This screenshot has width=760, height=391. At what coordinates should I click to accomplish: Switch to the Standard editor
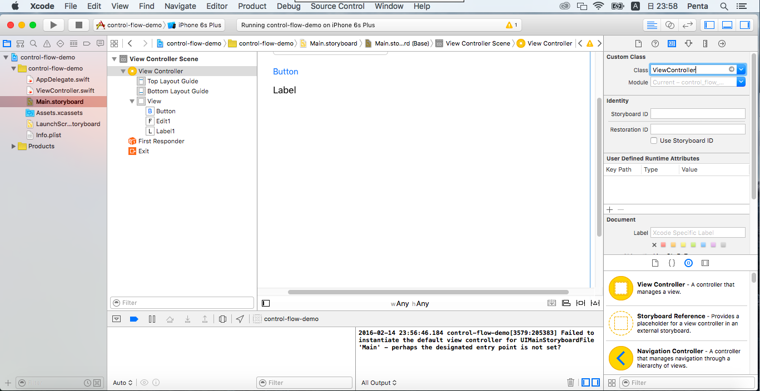(652, 25)
